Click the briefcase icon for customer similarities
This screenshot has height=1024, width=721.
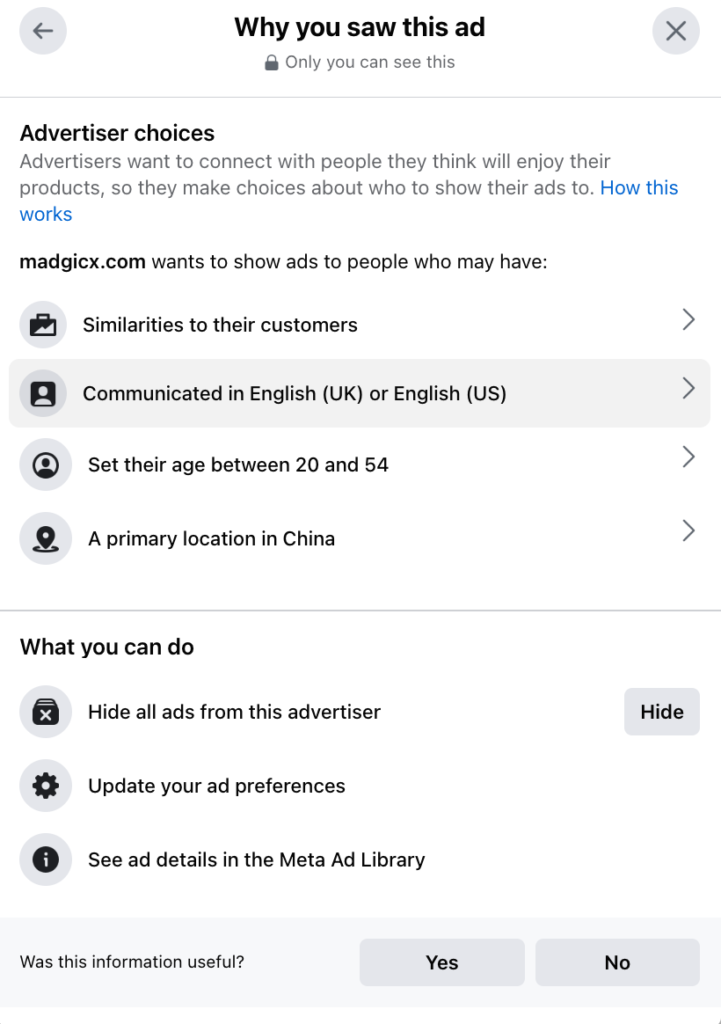coord(43,325)
